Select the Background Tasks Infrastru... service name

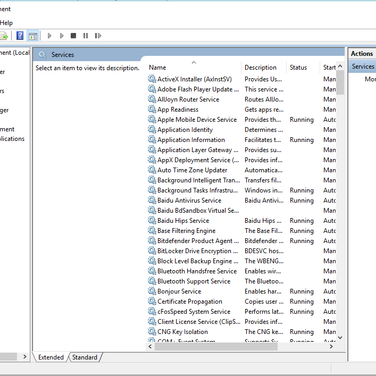click(x=197, y=190)
